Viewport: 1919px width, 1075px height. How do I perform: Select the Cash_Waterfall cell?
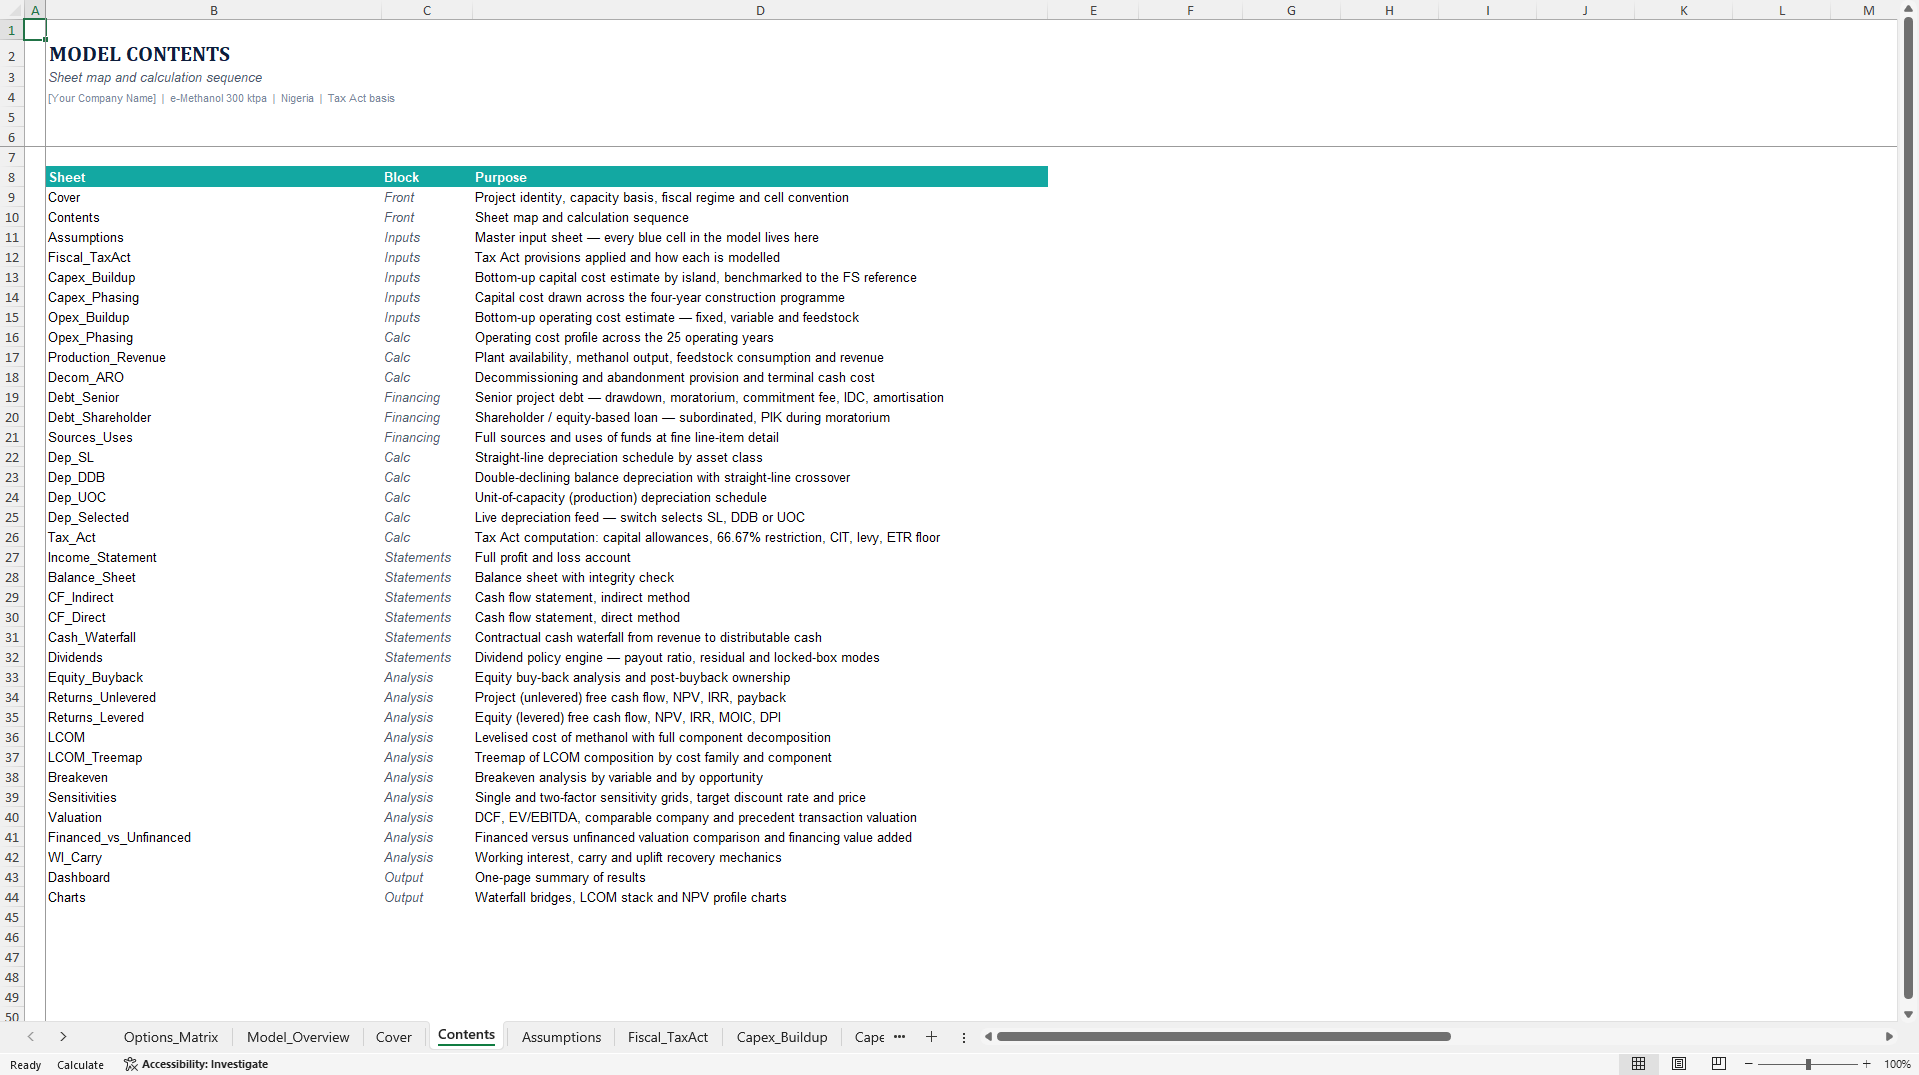point(213,637)
